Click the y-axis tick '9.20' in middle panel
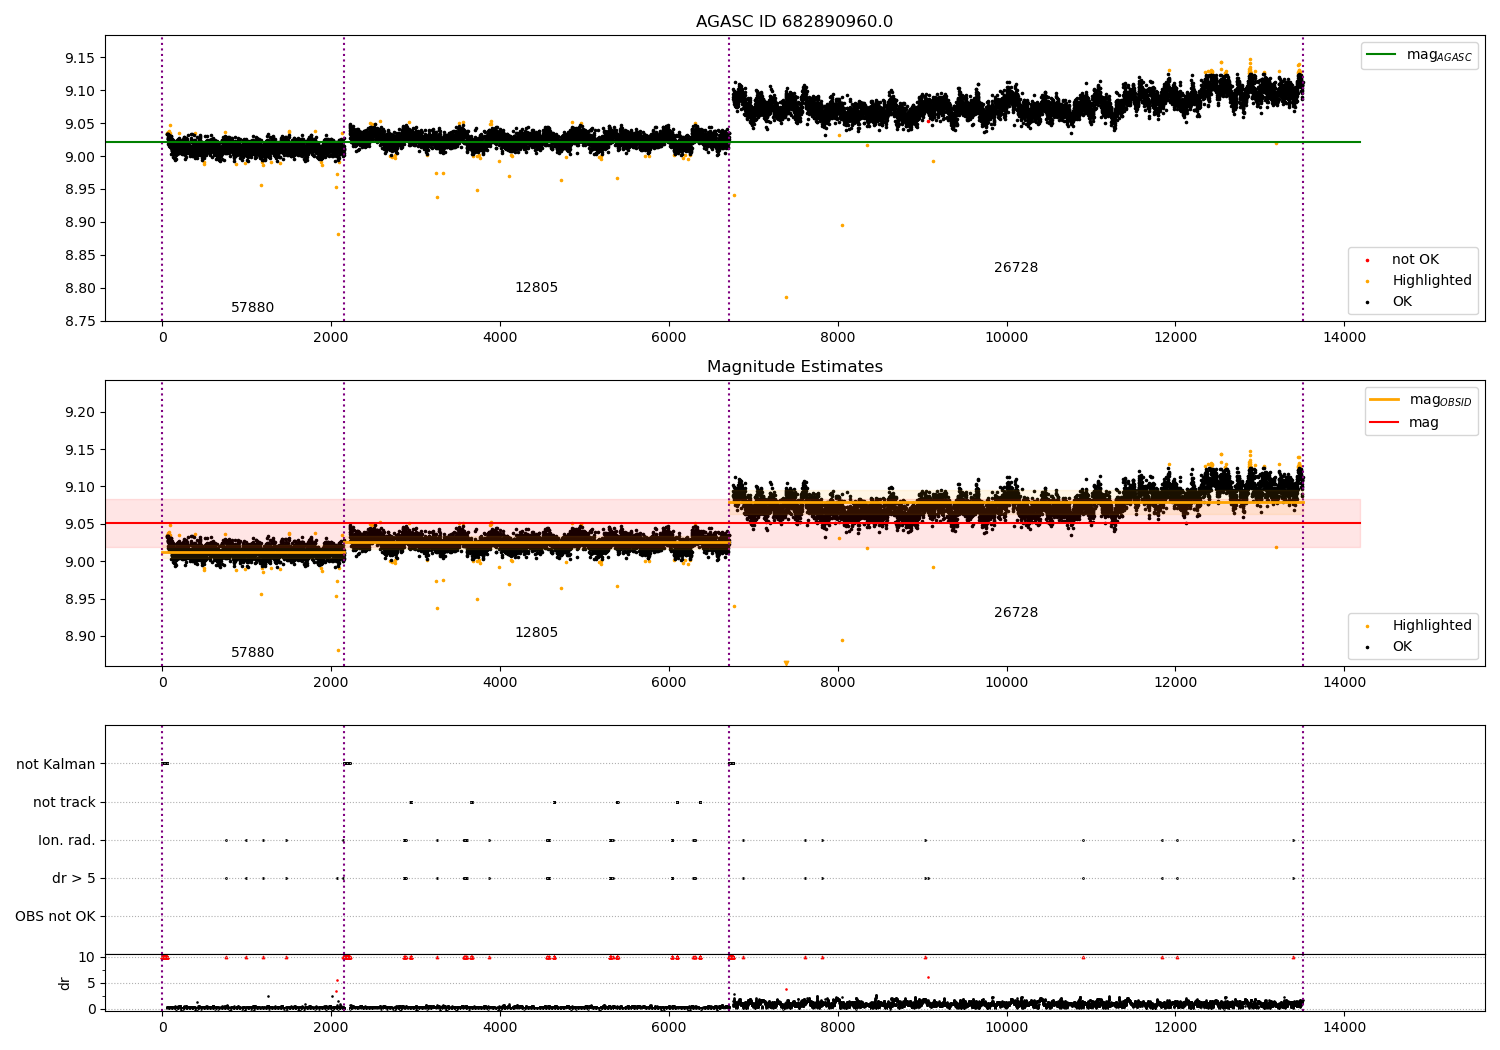1500x1050 pixels. point(79,413)
